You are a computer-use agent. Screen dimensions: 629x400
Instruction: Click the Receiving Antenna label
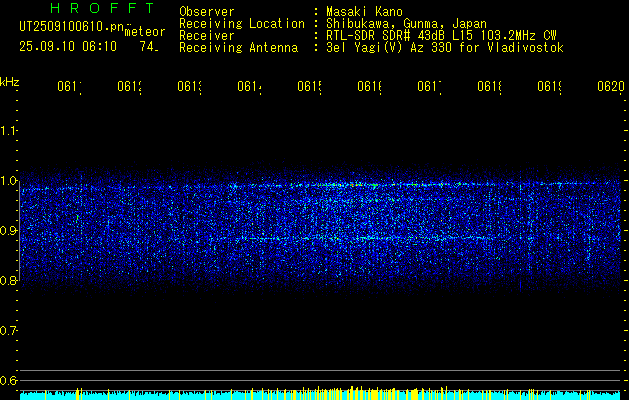(x=238, y=48)
